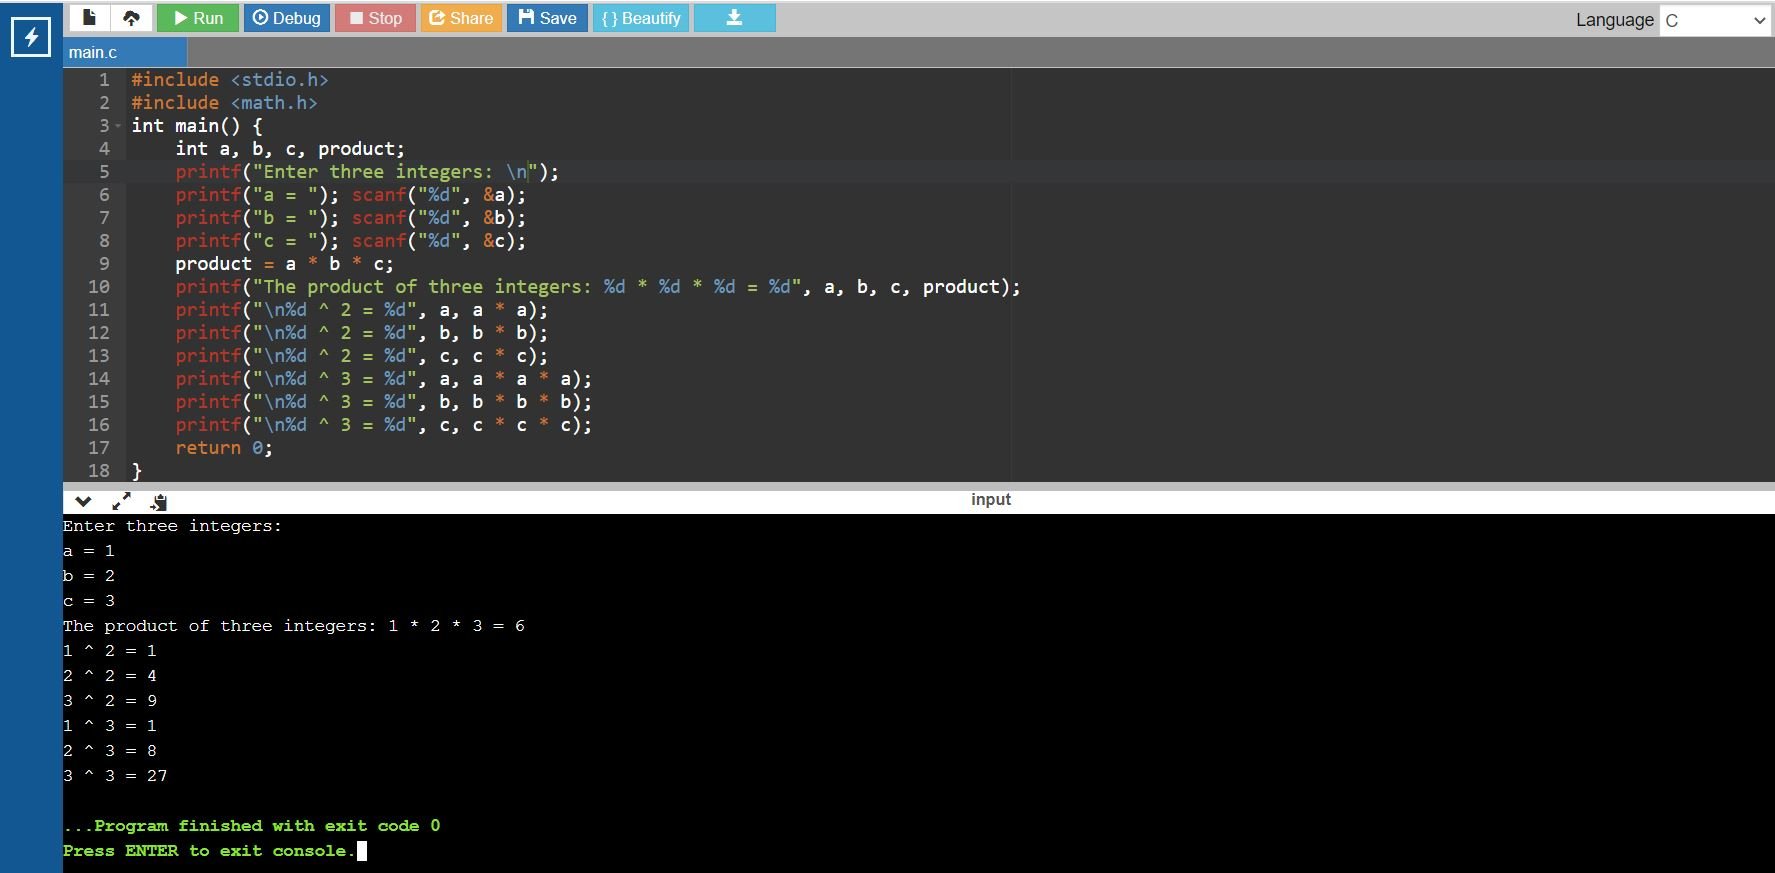The width and height of the screenshot is (1775, 873).
Task: Click the lightning bolt logo in sidebar
Action: tap(30, 38)
